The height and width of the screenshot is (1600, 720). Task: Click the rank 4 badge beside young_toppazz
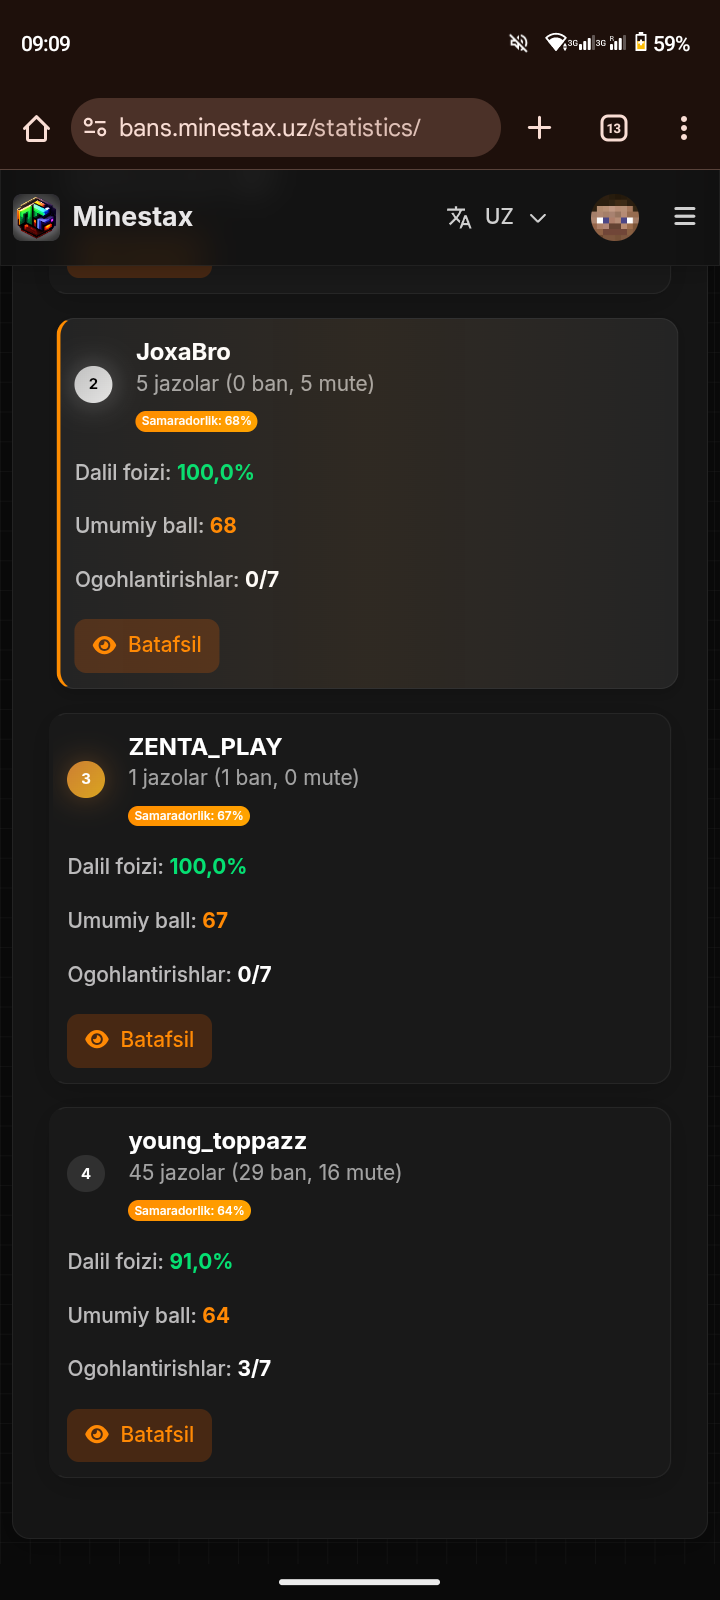(86, 1174)
